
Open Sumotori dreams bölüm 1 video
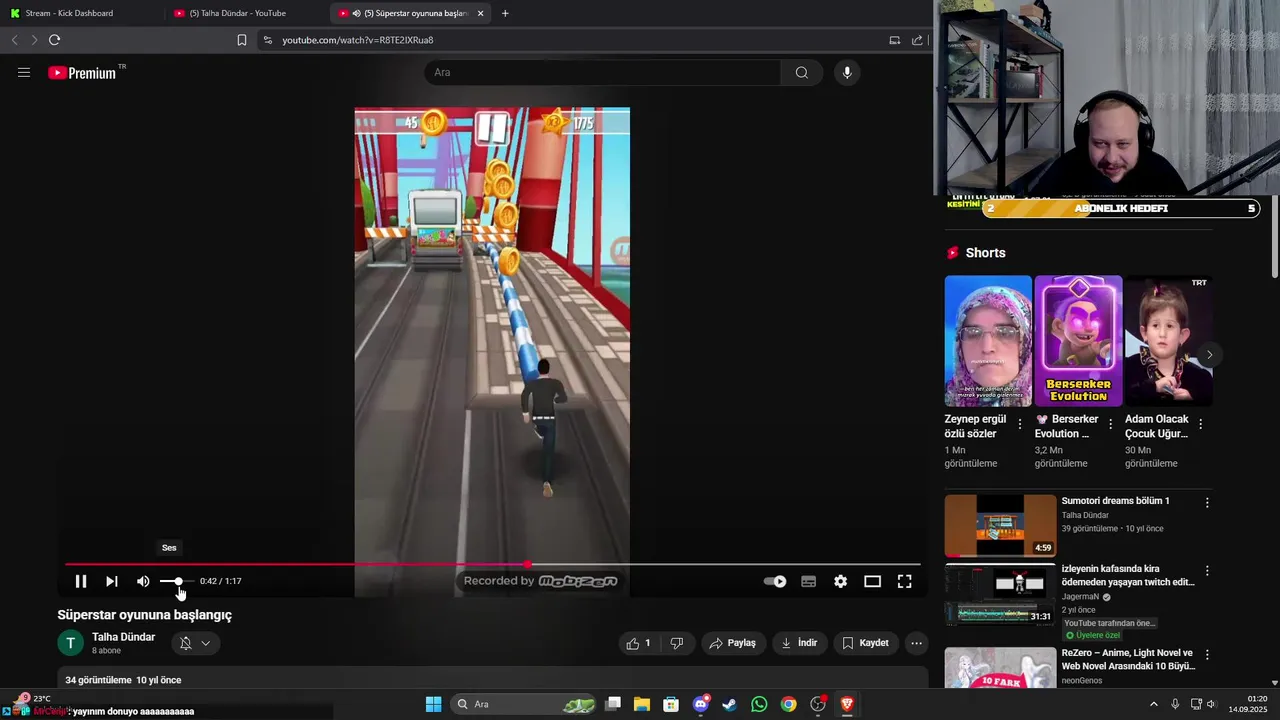pyautogui.click(x=1000, y=525)
